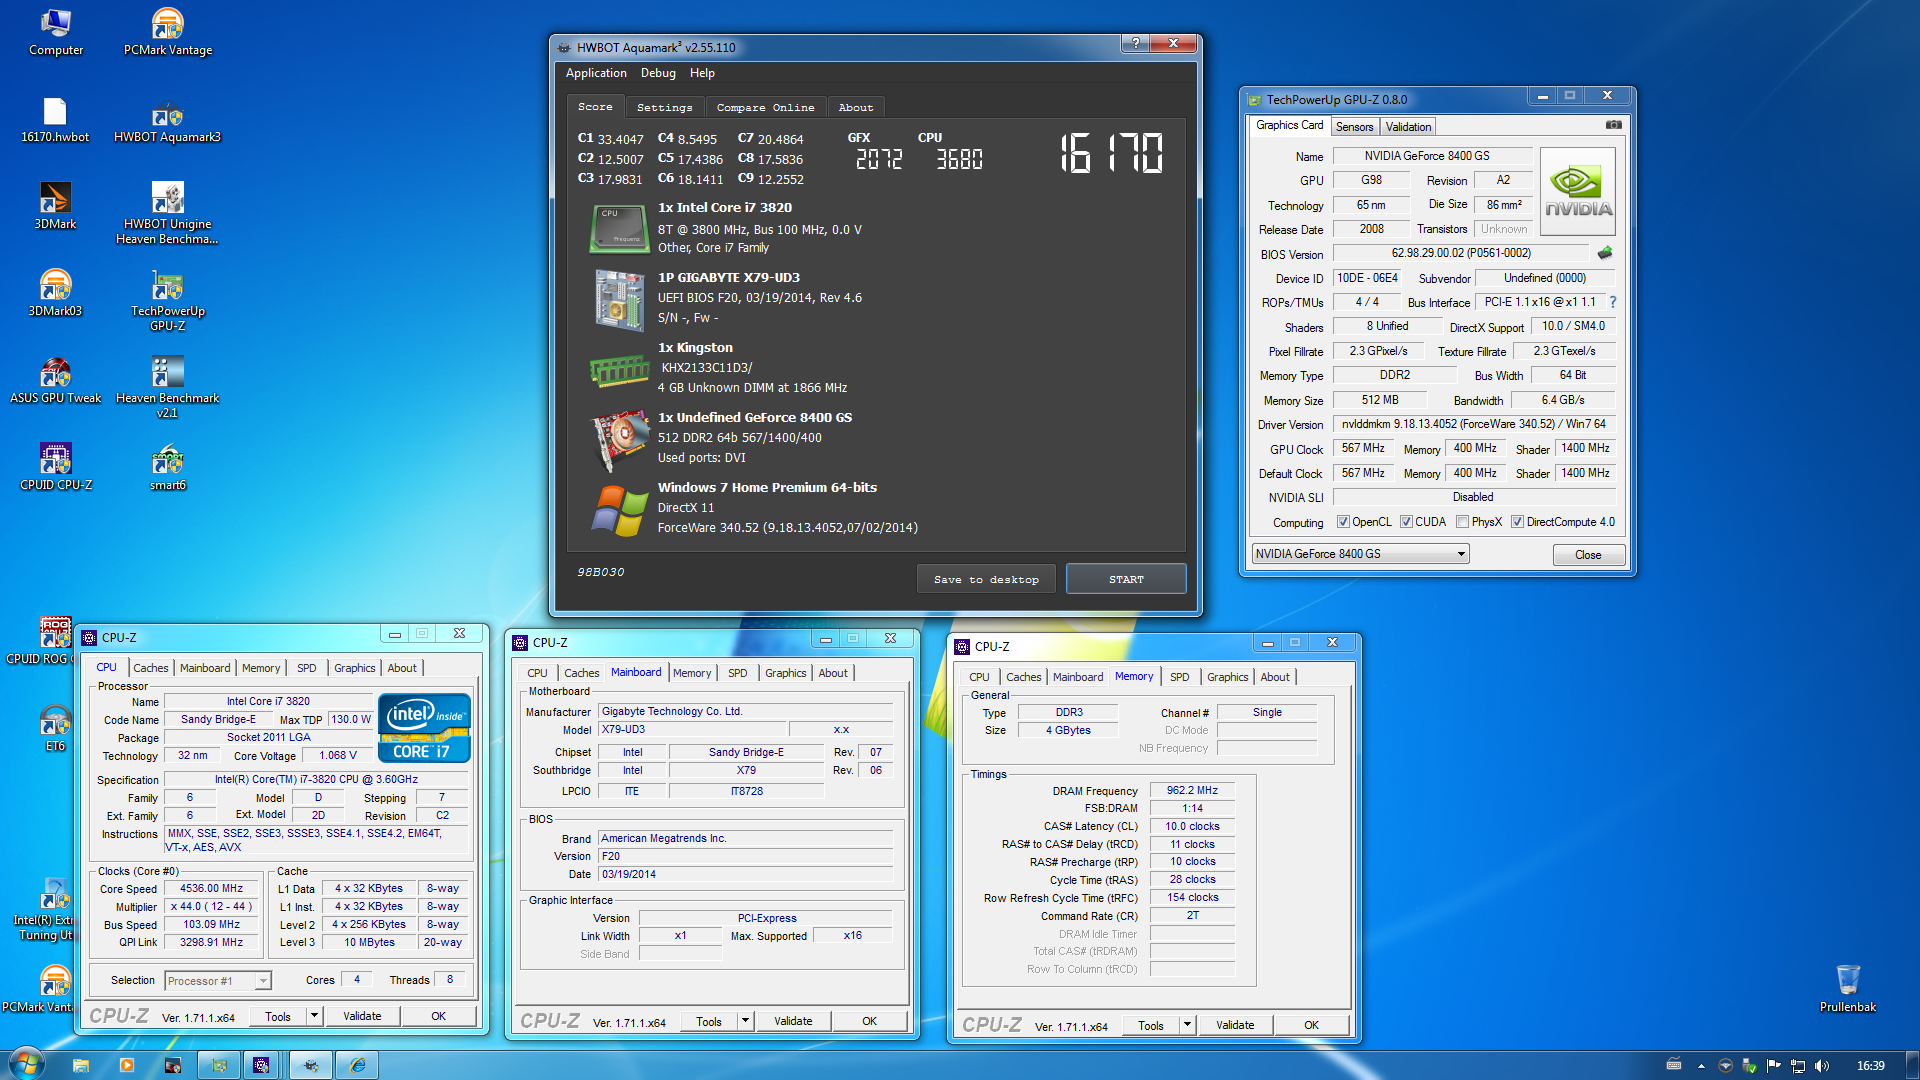Open Tools dropdown arrow in CPU tab window
The image size is (1920, 1080).
[x=313, y=1016]
